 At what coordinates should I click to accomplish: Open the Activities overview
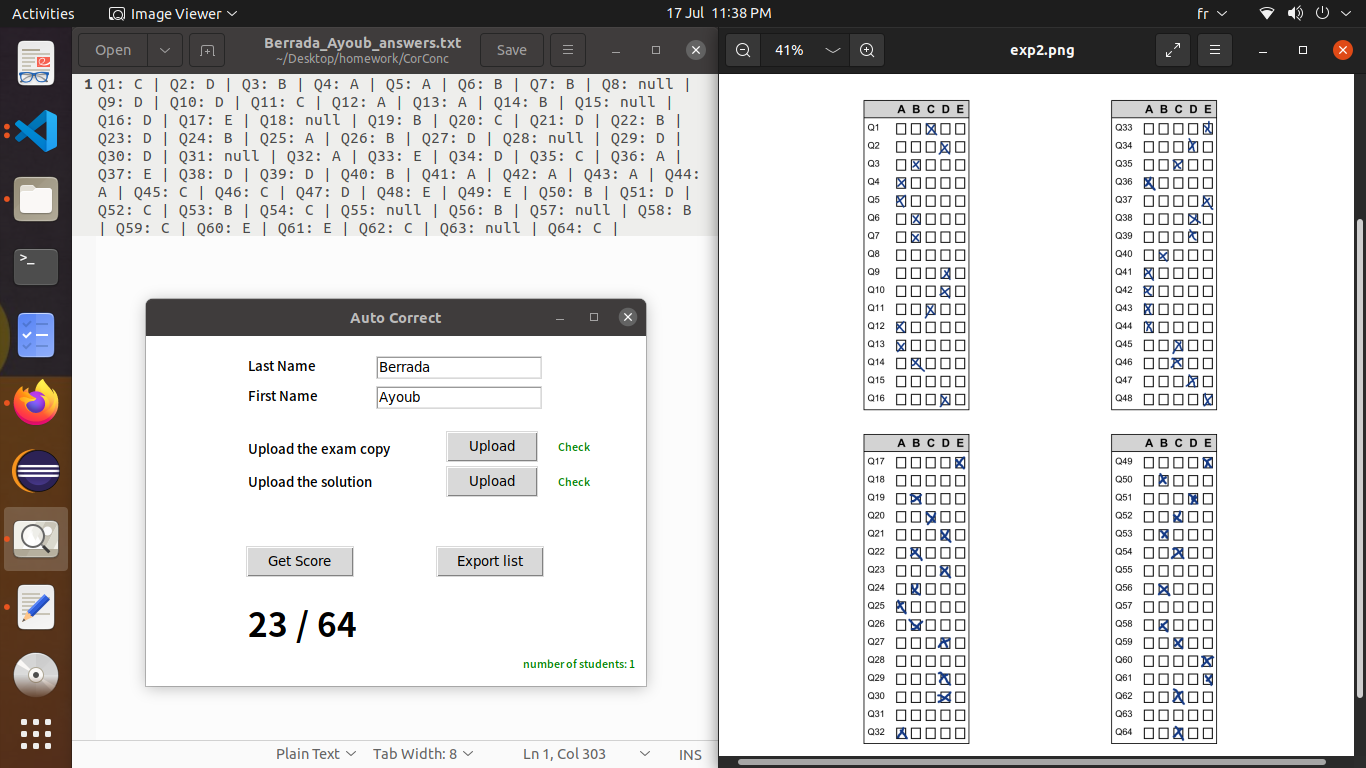tap(43, 13)
